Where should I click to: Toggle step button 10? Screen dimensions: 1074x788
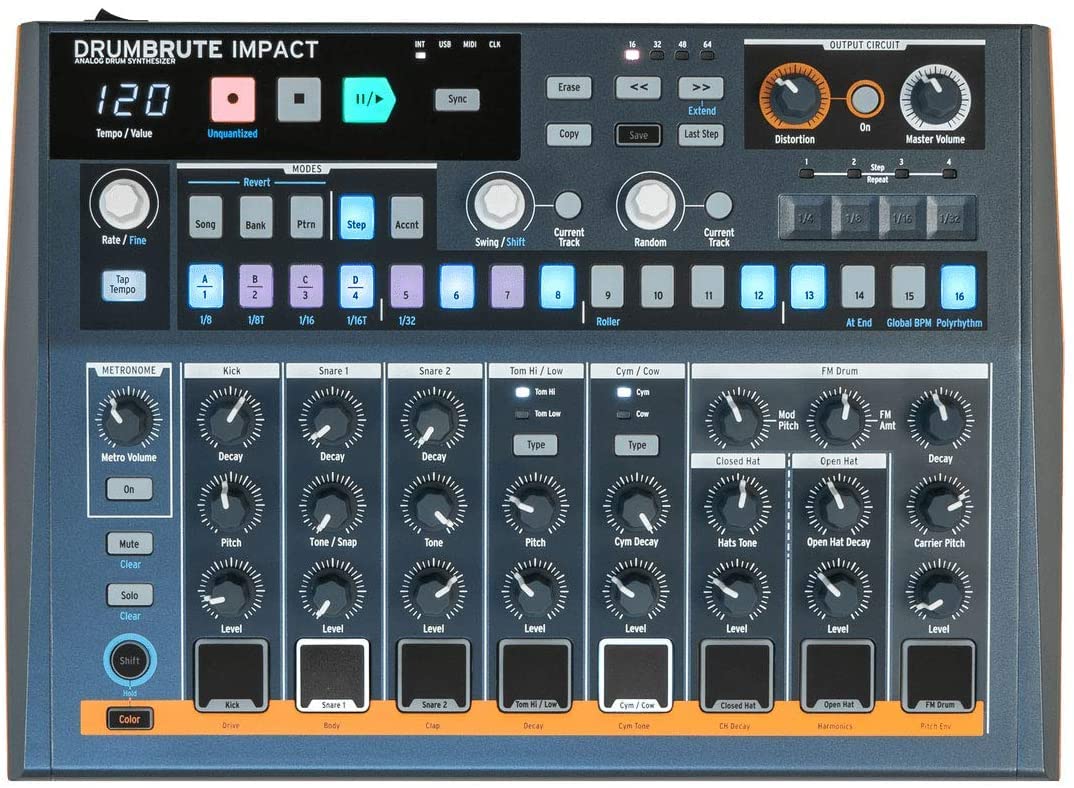tap(658, 286)
